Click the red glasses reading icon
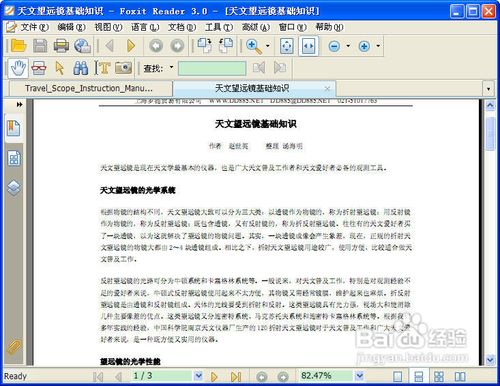 [x=39, y=68]
